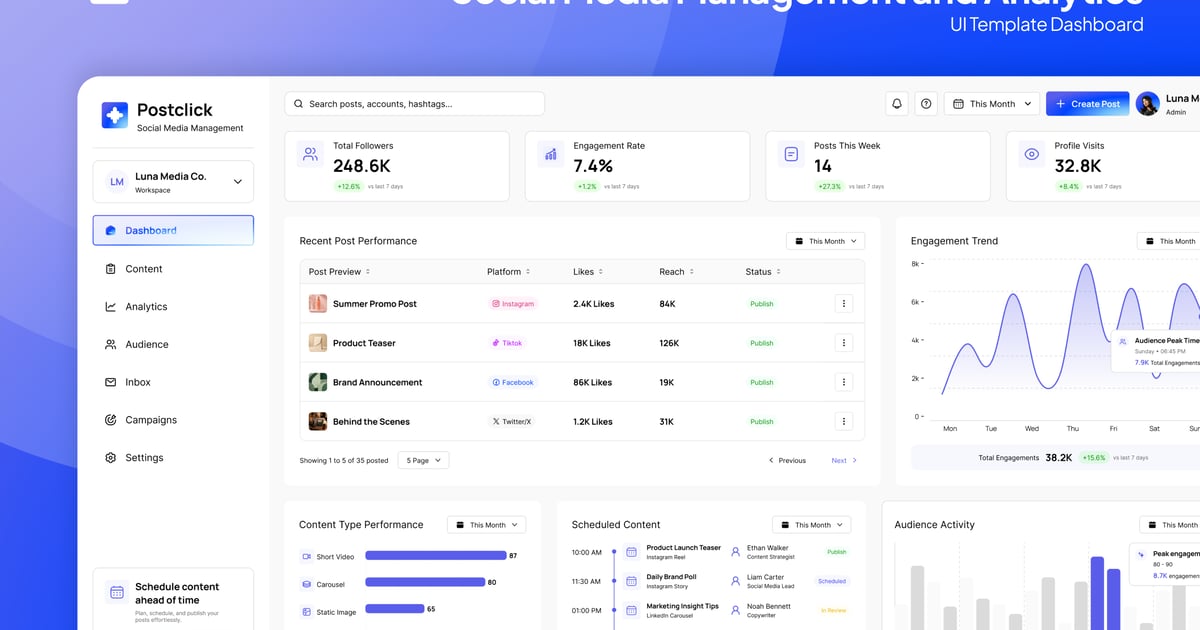Click the Summer Promo Post thumbnail
The image size is (1200, 630).
[x=318, y=304]
